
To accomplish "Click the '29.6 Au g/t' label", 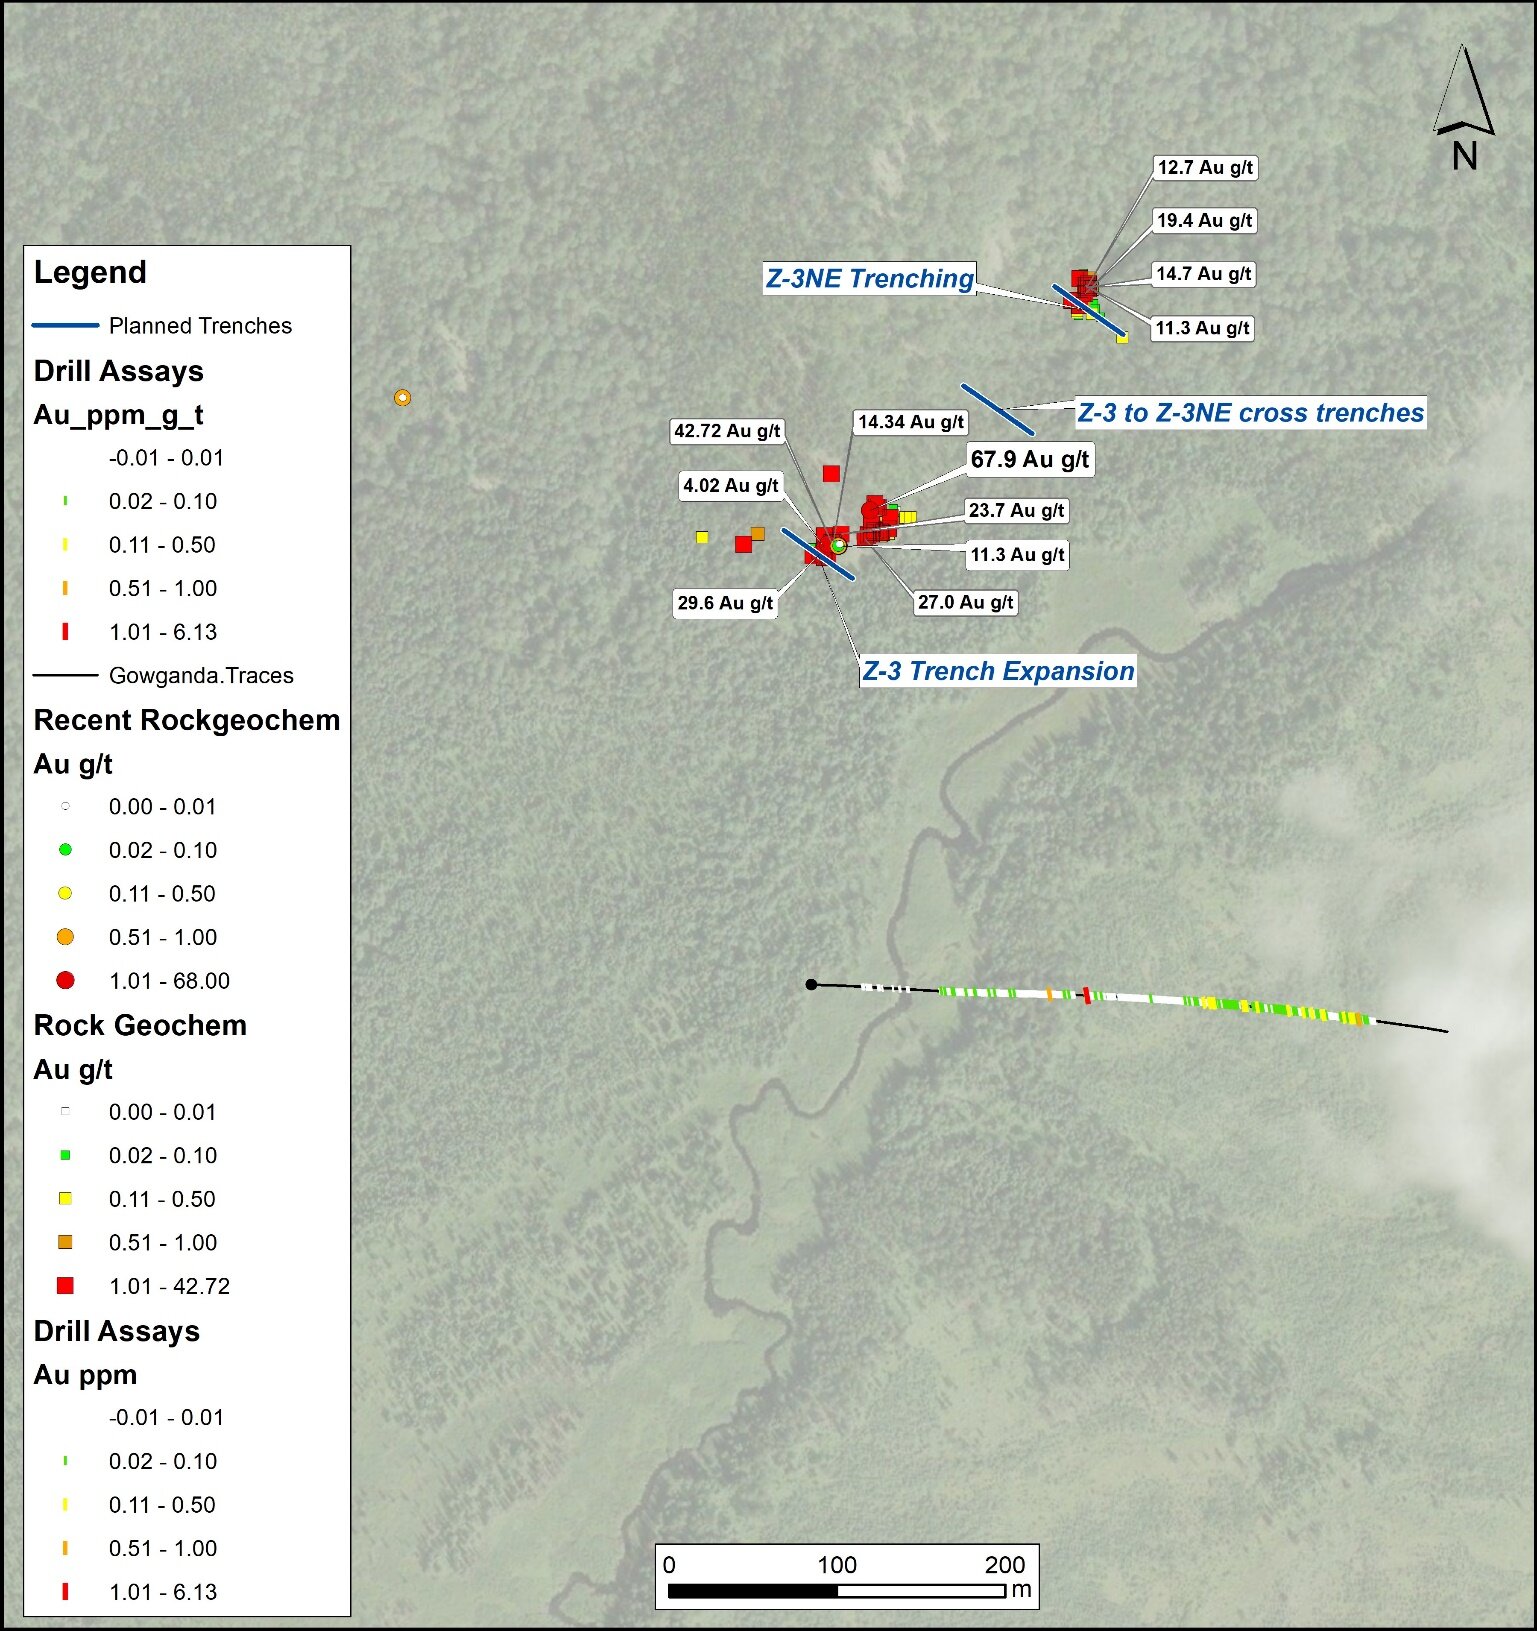I will 725,603.
